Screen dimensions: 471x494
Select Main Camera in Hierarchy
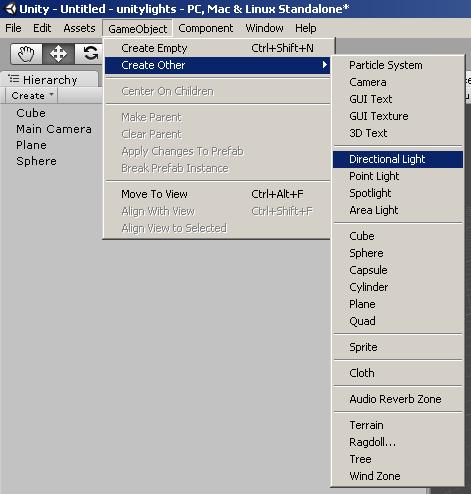54,129
